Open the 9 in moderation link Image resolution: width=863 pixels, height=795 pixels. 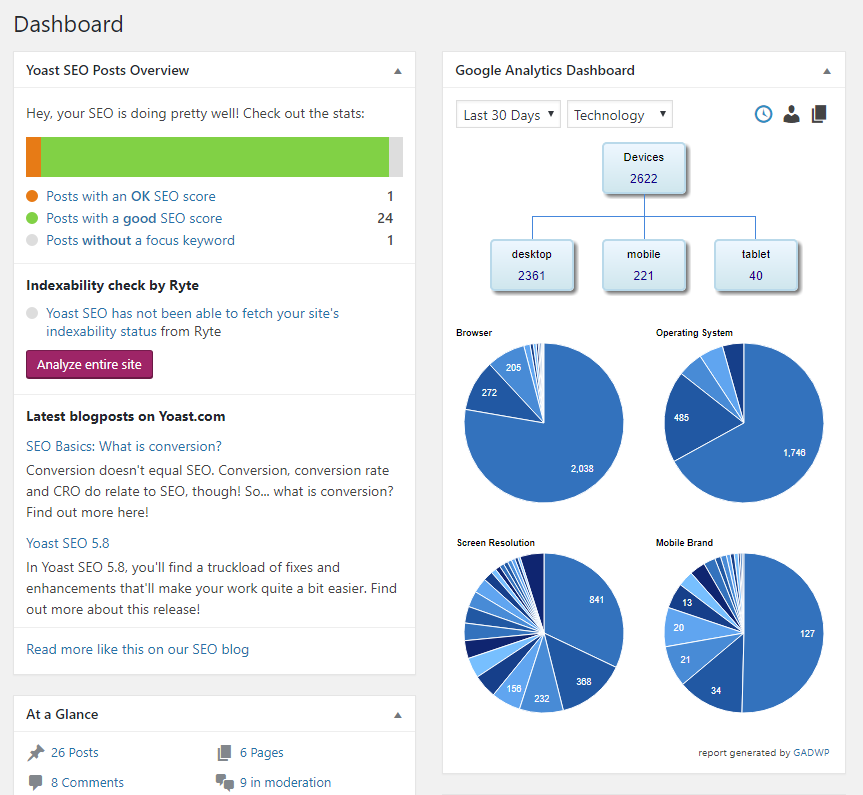(x=285, y=782)
